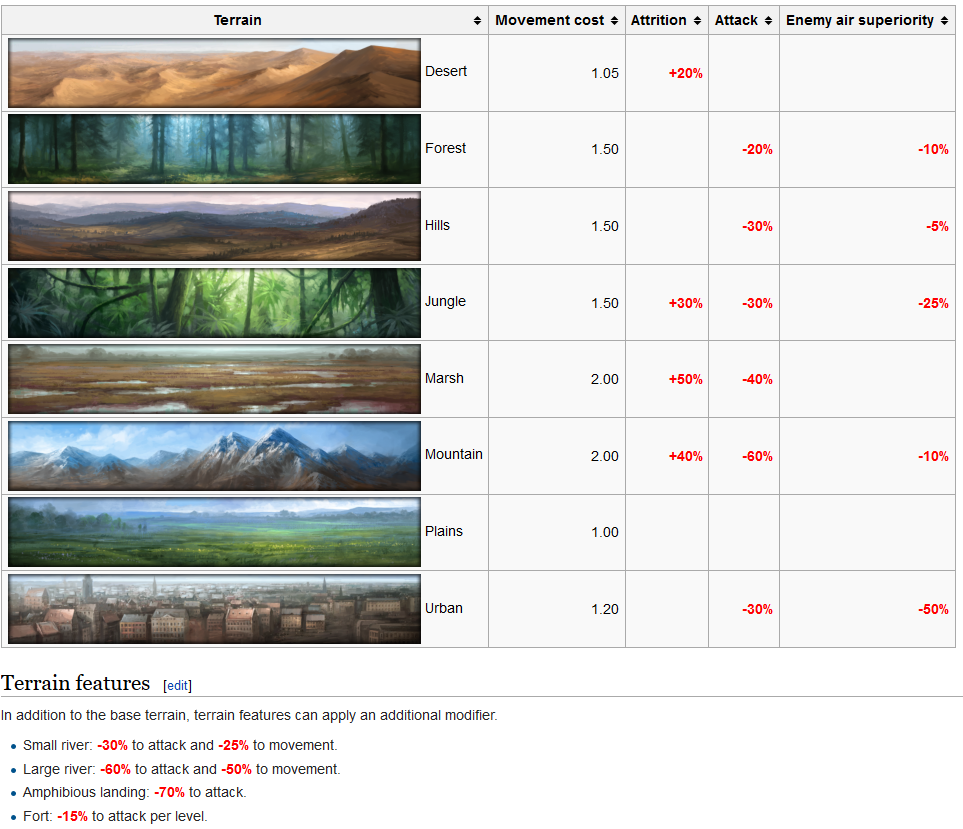View the Jungle terrain image

pyautogui.click(x=214, y=303)
